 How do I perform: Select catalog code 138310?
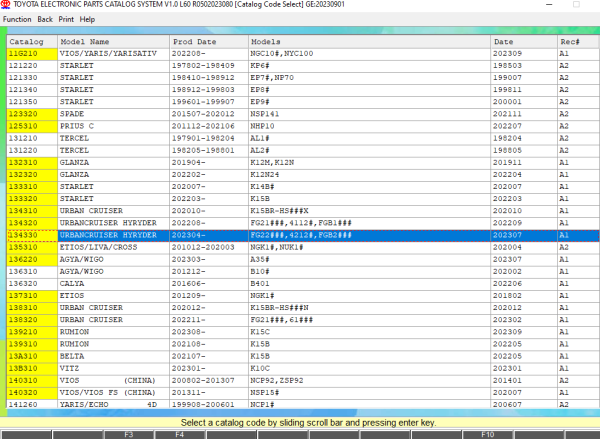32,308
